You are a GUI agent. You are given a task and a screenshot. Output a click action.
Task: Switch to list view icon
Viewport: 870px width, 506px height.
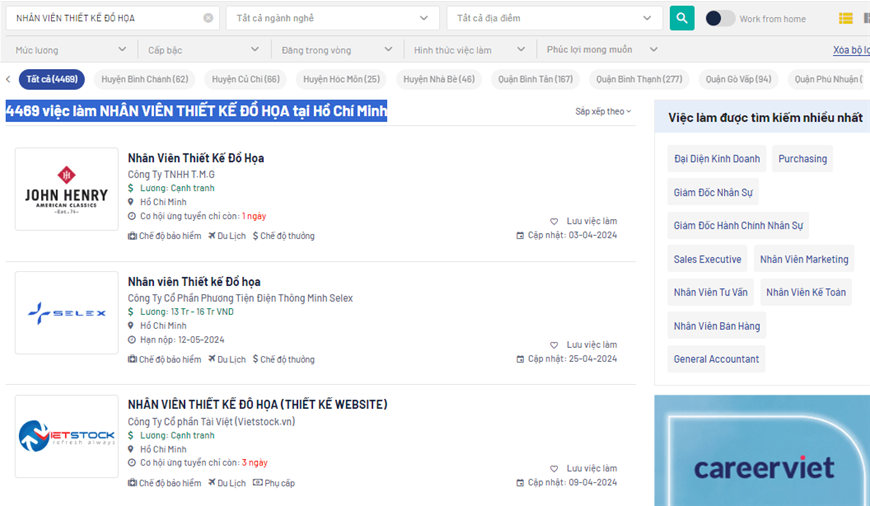[x=846, y=18]
